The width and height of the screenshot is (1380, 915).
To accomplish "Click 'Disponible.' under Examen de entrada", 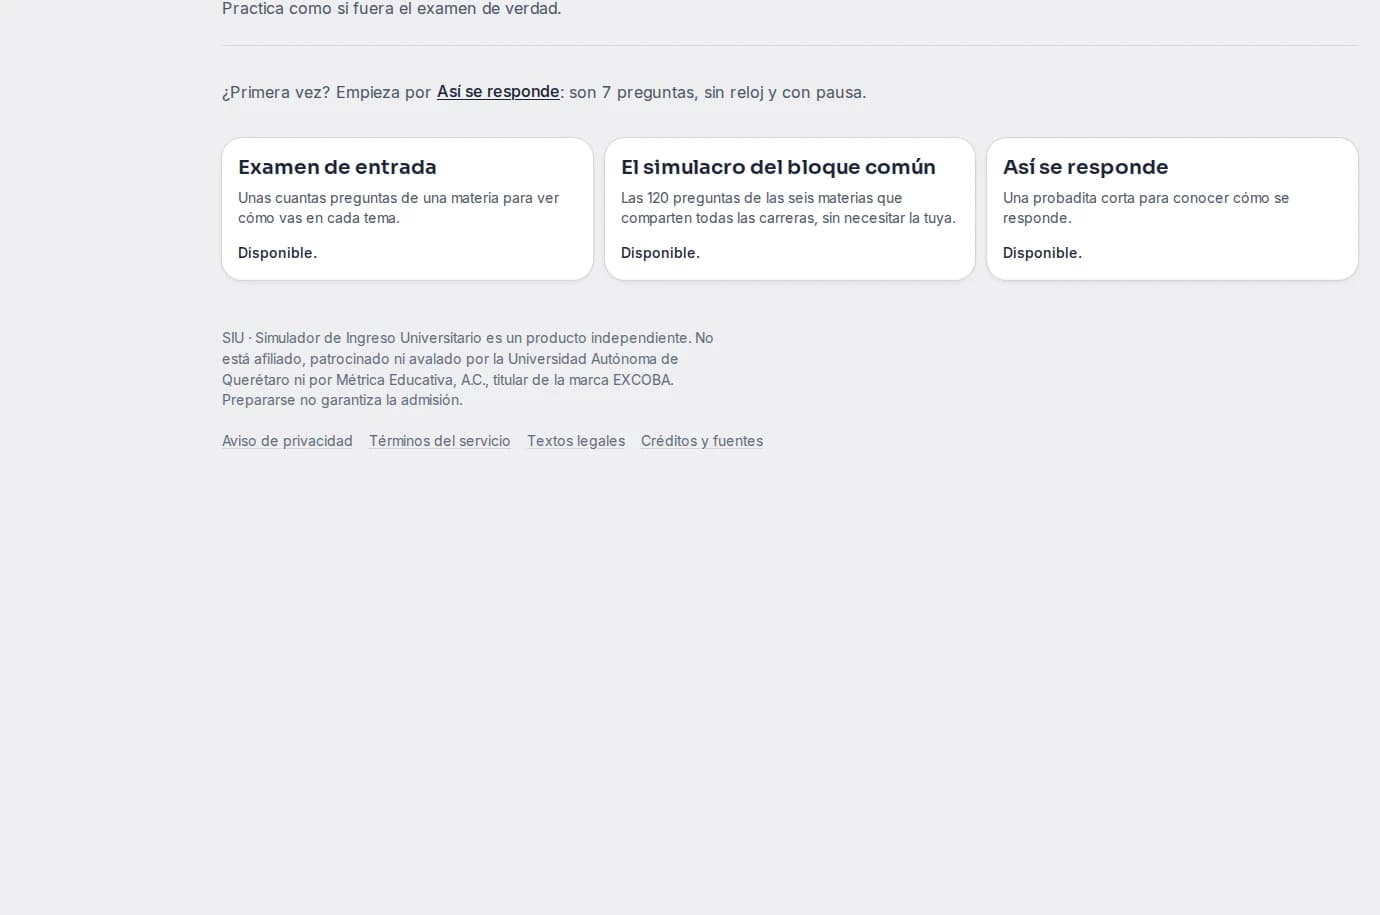I will click(277, 253).
